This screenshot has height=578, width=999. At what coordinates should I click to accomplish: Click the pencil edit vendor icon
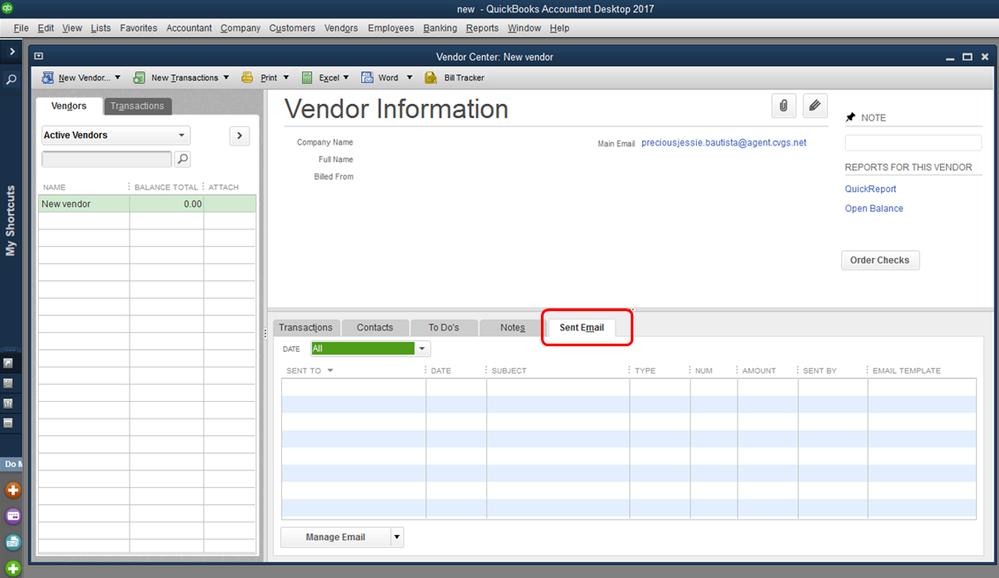(x=815, y=106)
